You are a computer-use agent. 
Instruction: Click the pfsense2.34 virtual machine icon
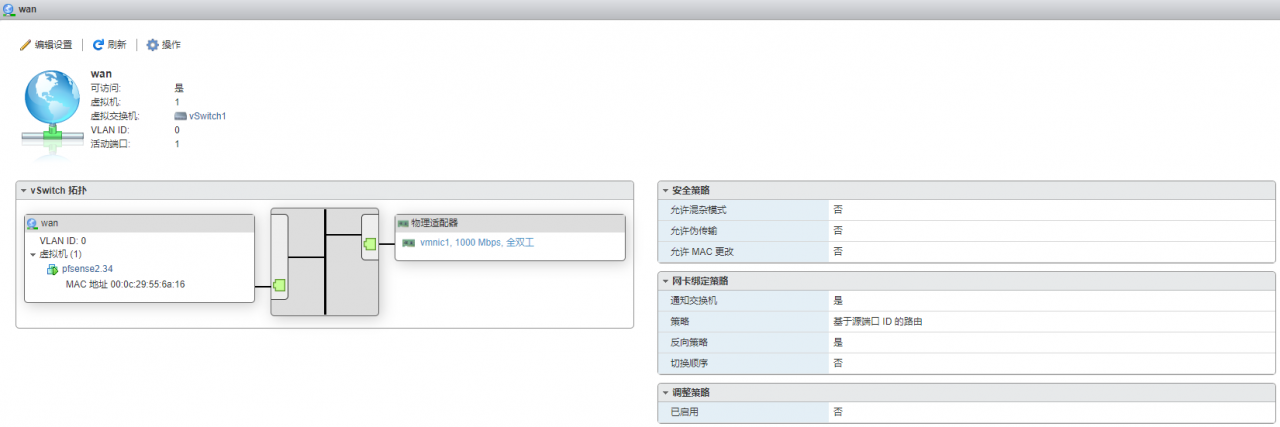52,269
